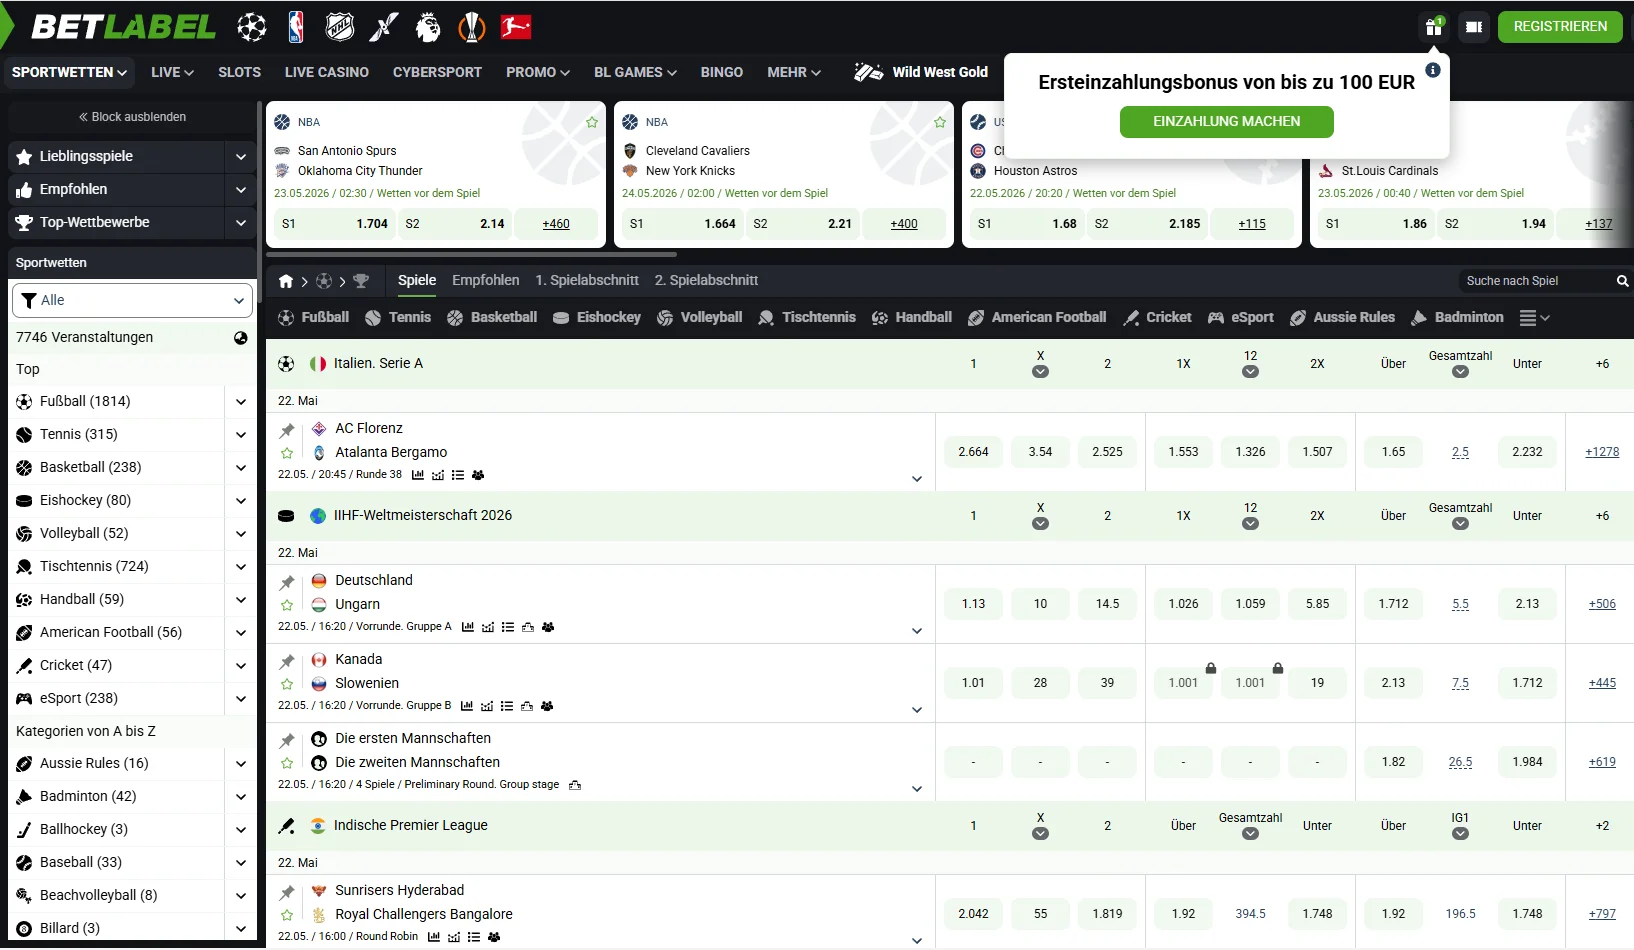The image size is (1634, 950).
Task: Click the Suche nach Spiel search field
Action: click(1535, 281)
